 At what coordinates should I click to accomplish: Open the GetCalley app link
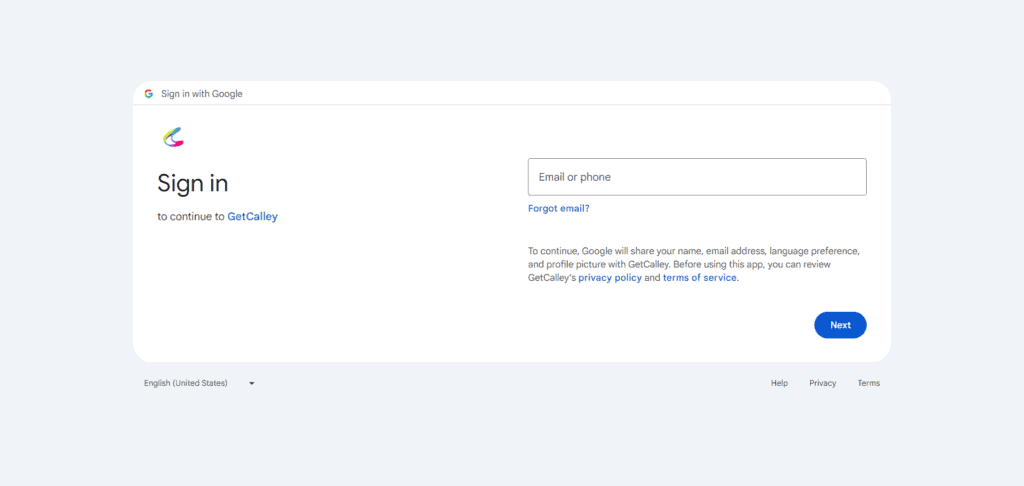pyautogui.click(x=252, y=217)
